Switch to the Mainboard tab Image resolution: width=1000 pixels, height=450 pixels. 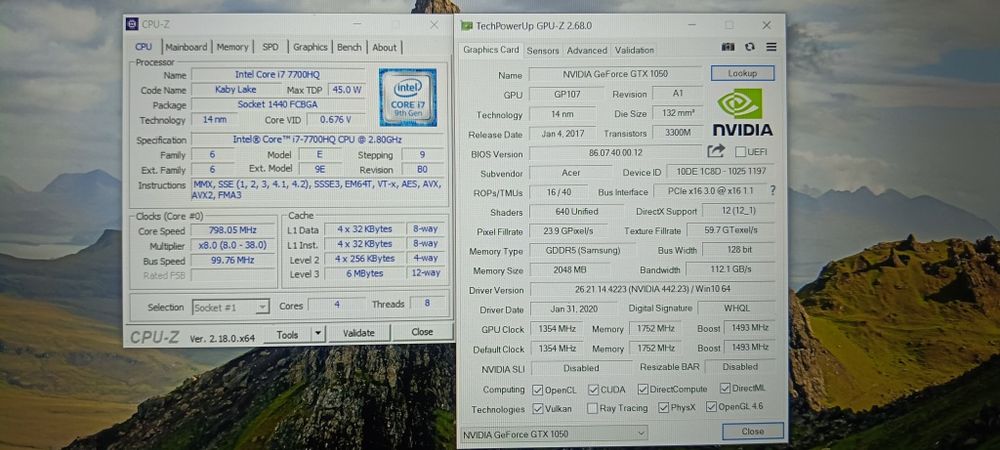pyautogui.click(x=186, y=47)
